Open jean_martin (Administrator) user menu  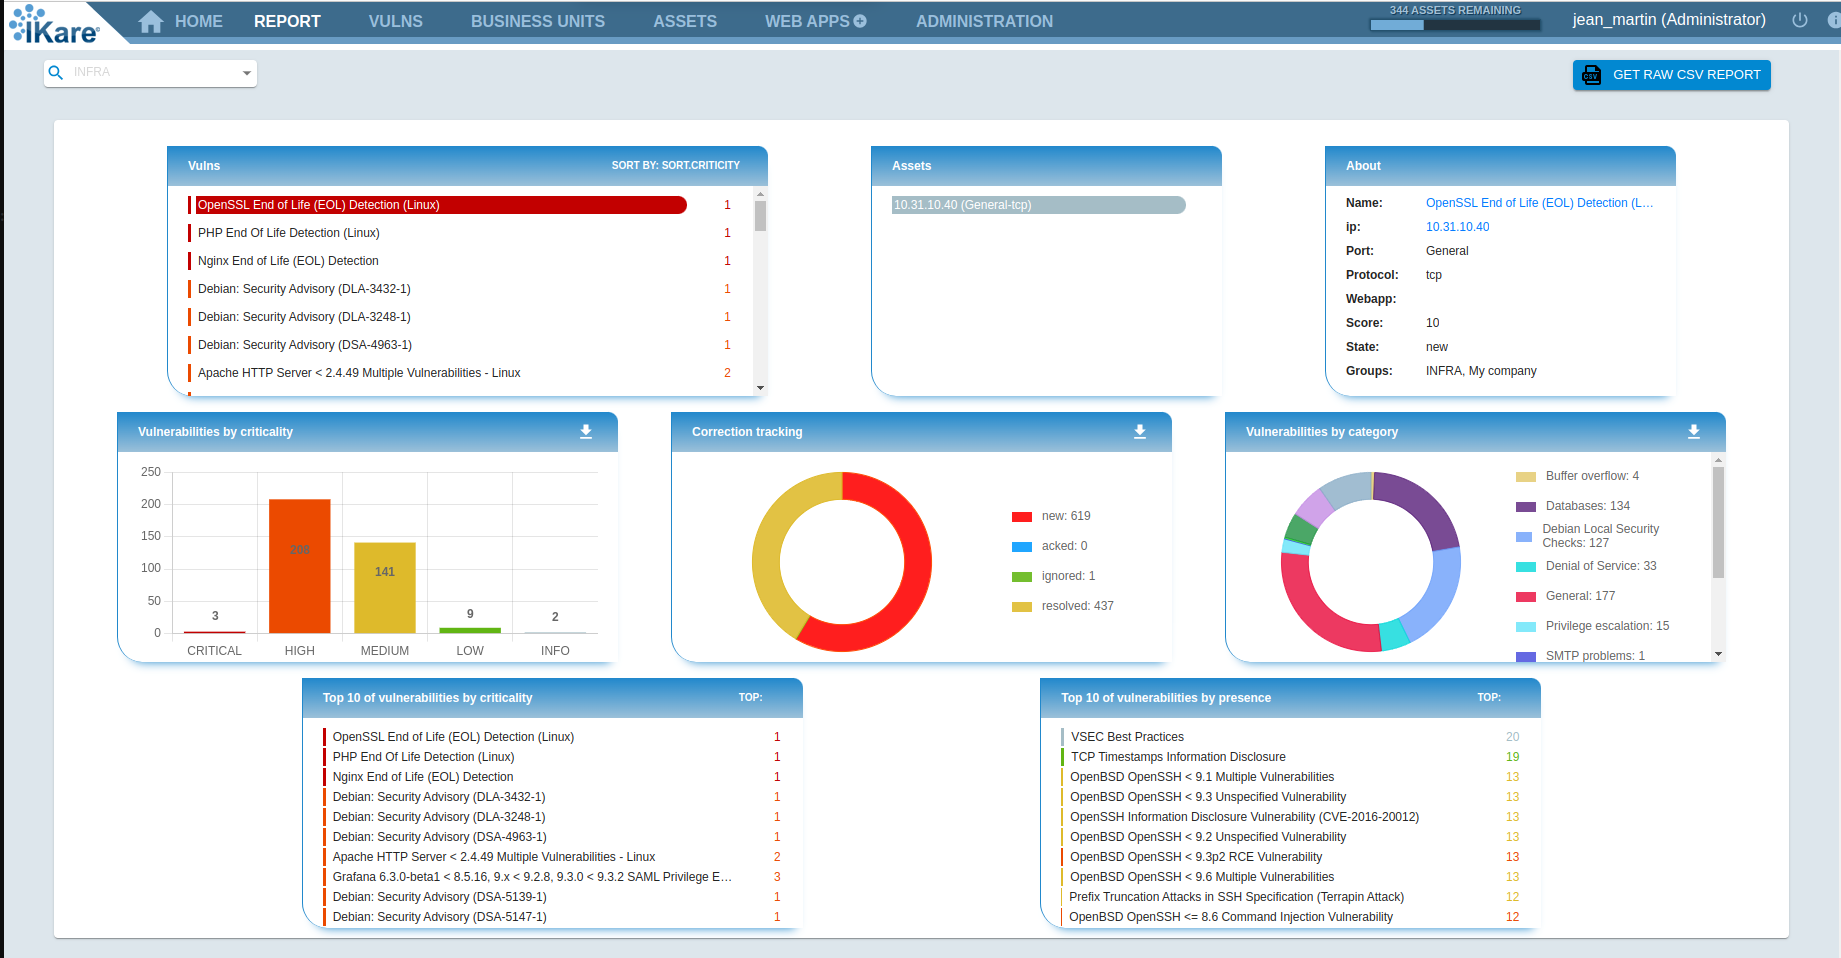(1669, 20)
